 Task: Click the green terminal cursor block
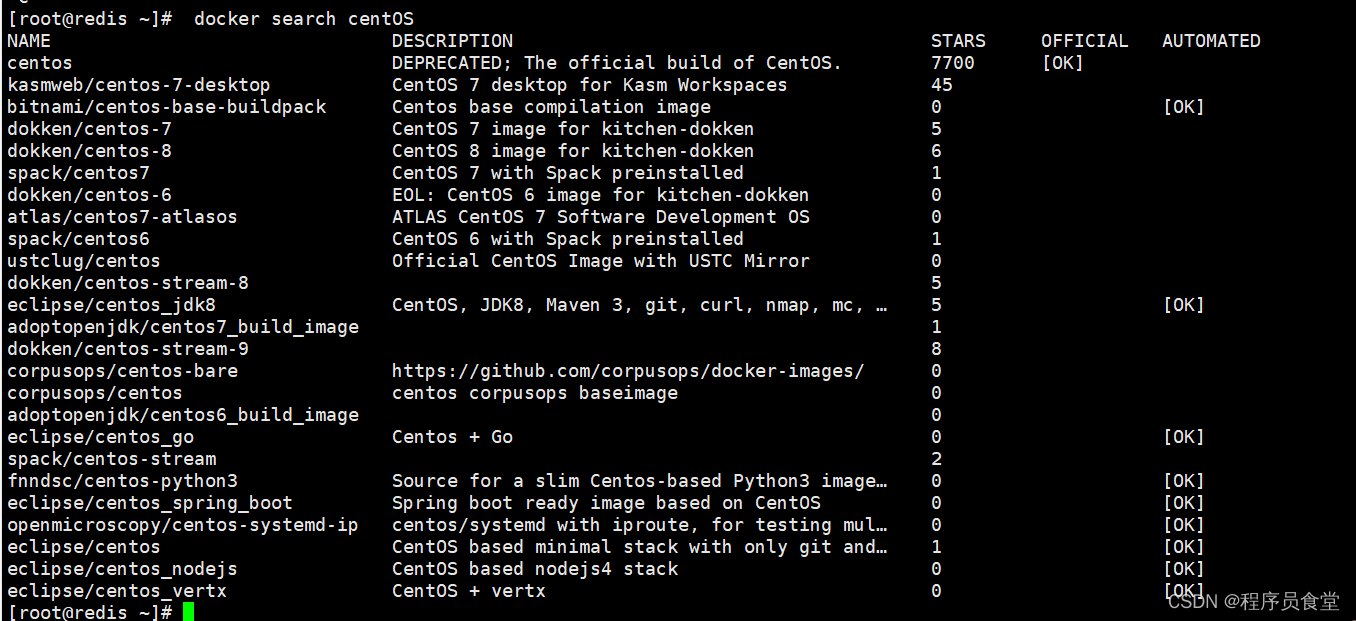tap(188, 612)
